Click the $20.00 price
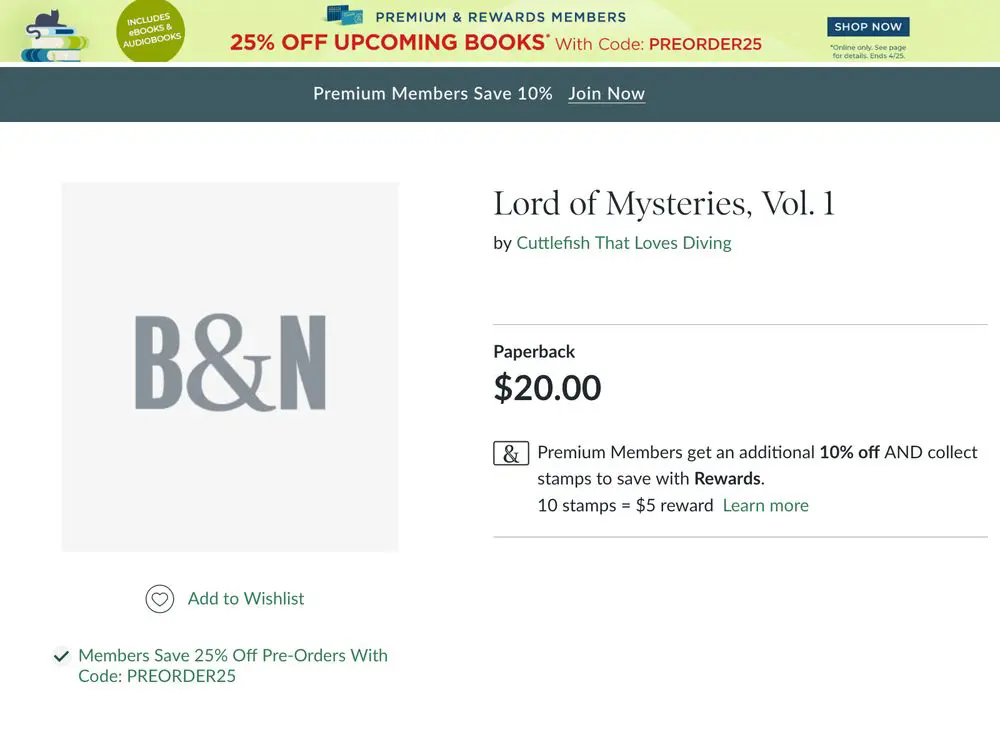 click(547, 387)
